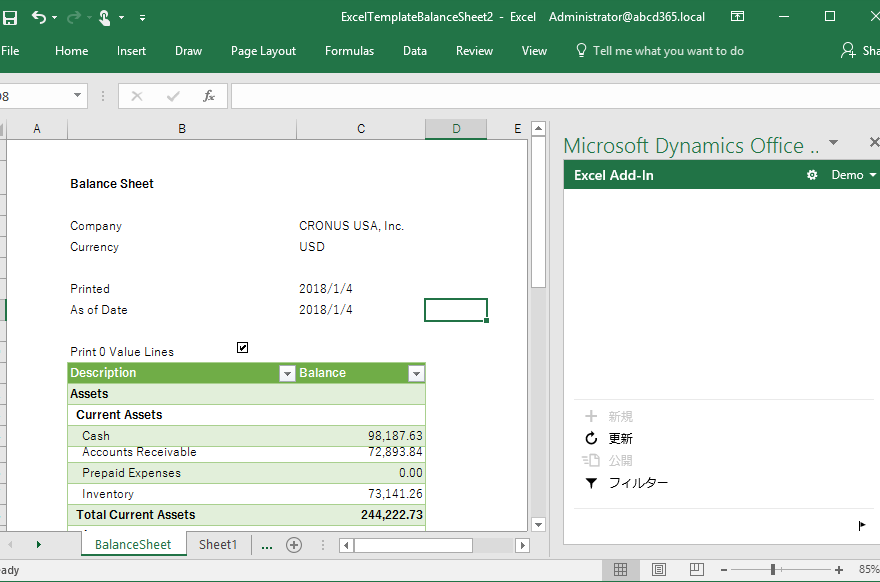Undo the last action
Viewport: 880px width, 582px height.
(x=39, y=17)
